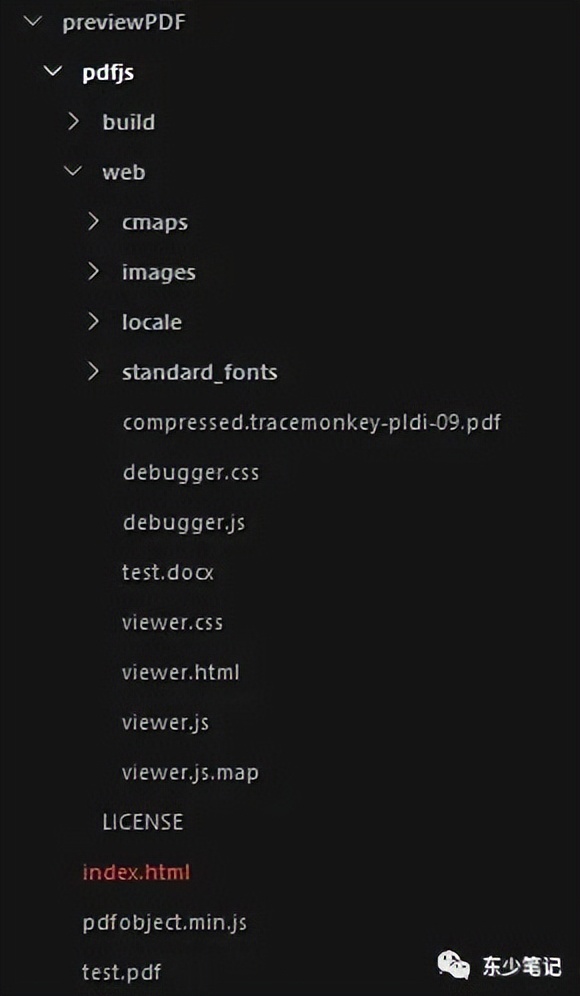Expand the cmaps folder arrow
This screenshot has width=580, height=996.
pyautogui.click(x=94, y=222)
